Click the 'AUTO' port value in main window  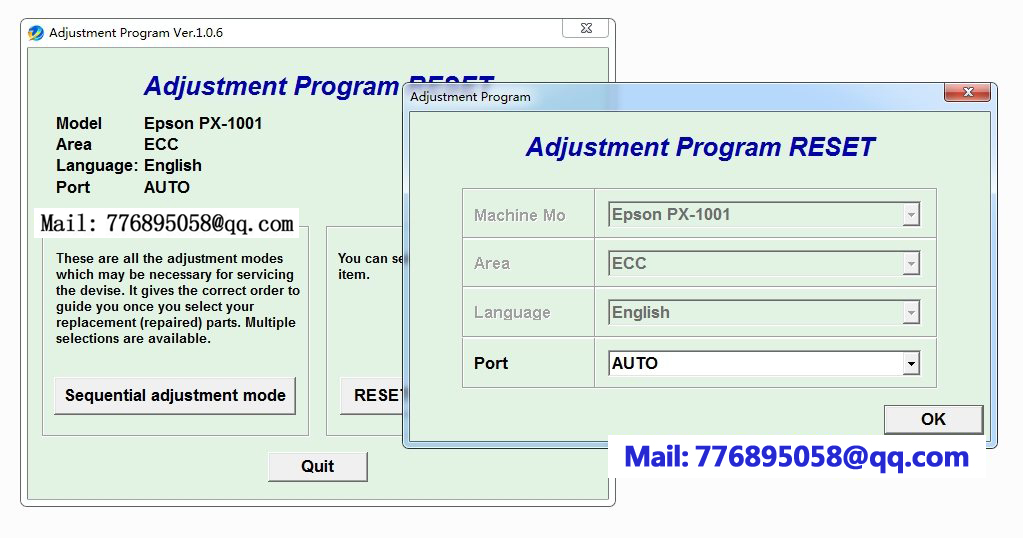[167, 187]
